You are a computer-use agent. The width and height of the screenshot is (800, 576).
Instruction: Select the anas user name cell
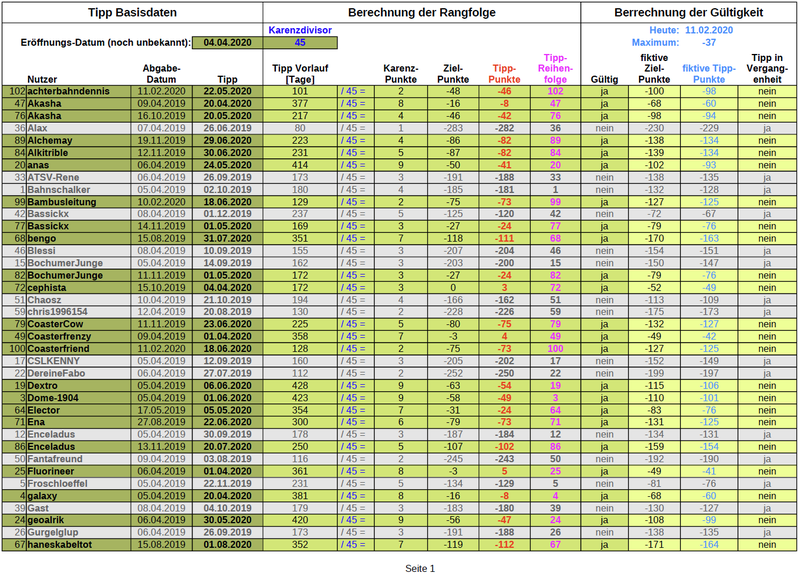(x=79, y=165)
